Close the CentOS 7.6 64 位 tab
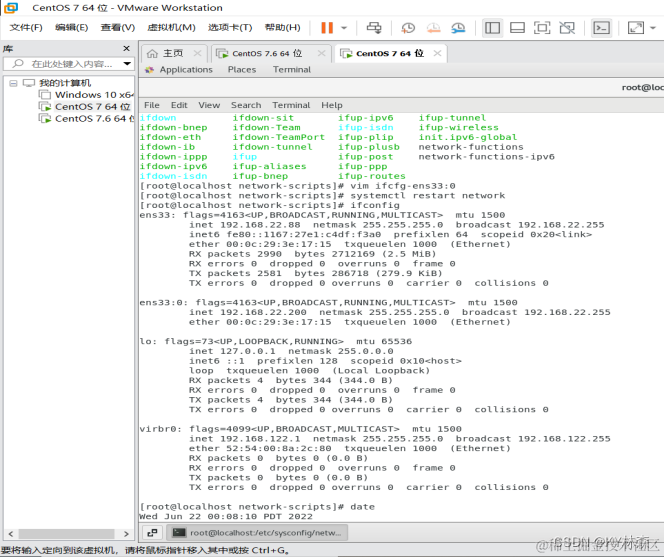Screen dimensions: 665x558 (x=321, y=53)
